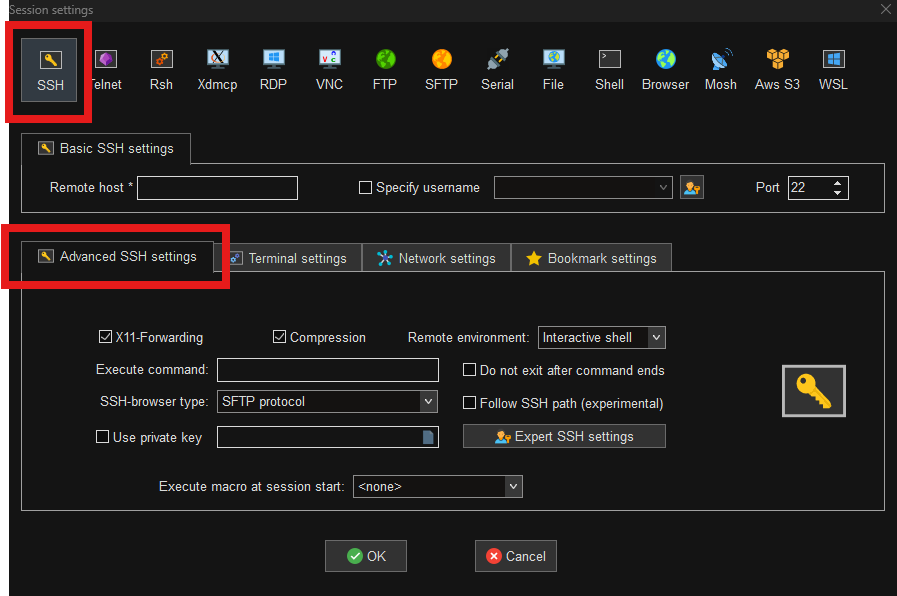The height and width of the screenshot is (596, 897).
Task: Open Advanced SSH settings tab
Action: click(117, 257)
